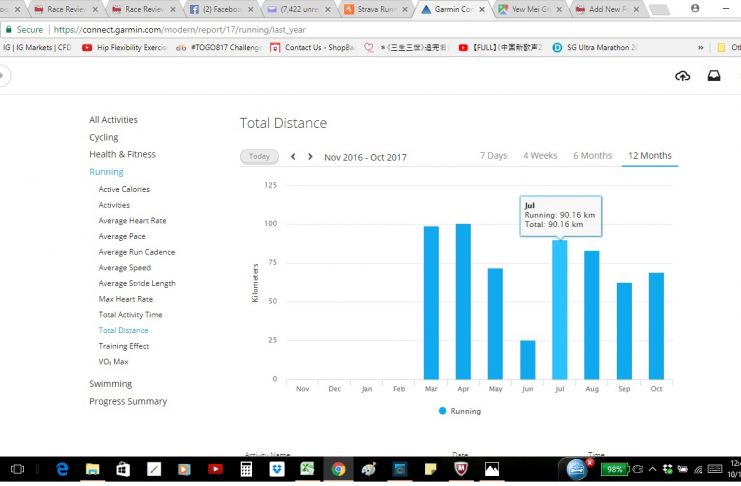Viewport: 741px width, 486px height.
Task: Open the Garmin inbox tray icon
Action: 714,76
